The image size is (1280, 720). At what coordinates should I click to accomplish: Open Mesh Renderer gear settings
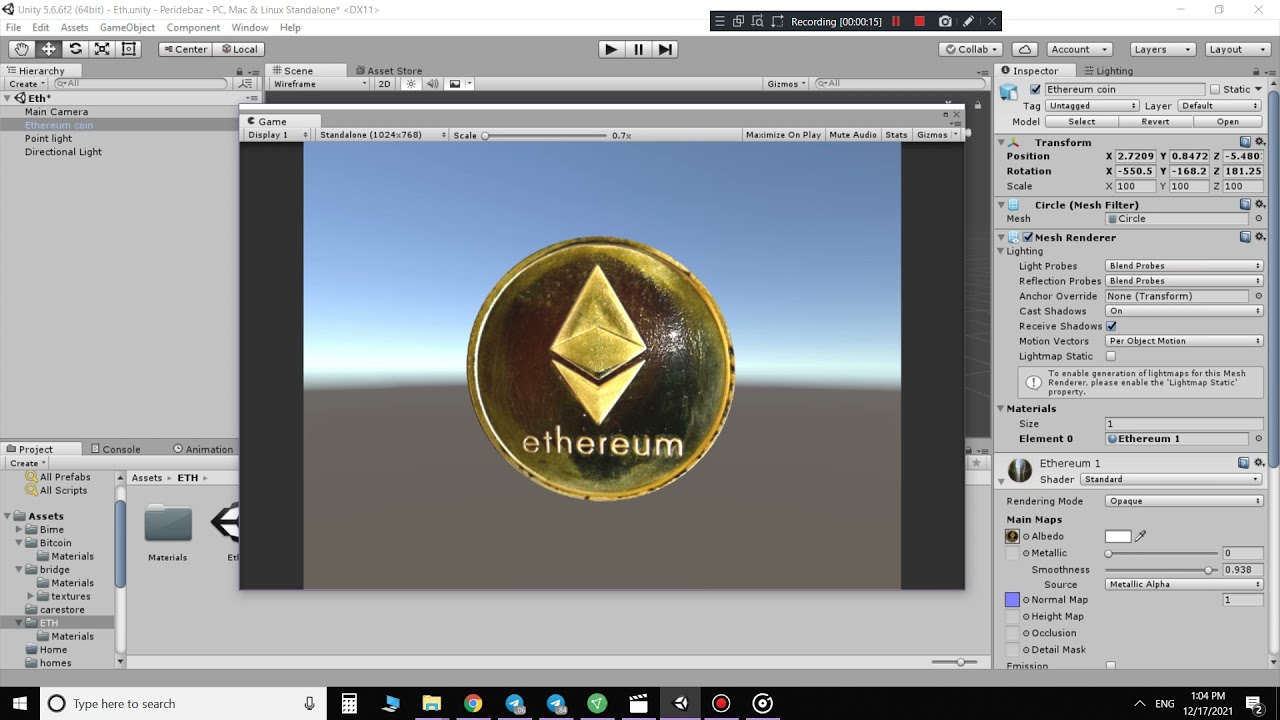tap(1260, 237)
